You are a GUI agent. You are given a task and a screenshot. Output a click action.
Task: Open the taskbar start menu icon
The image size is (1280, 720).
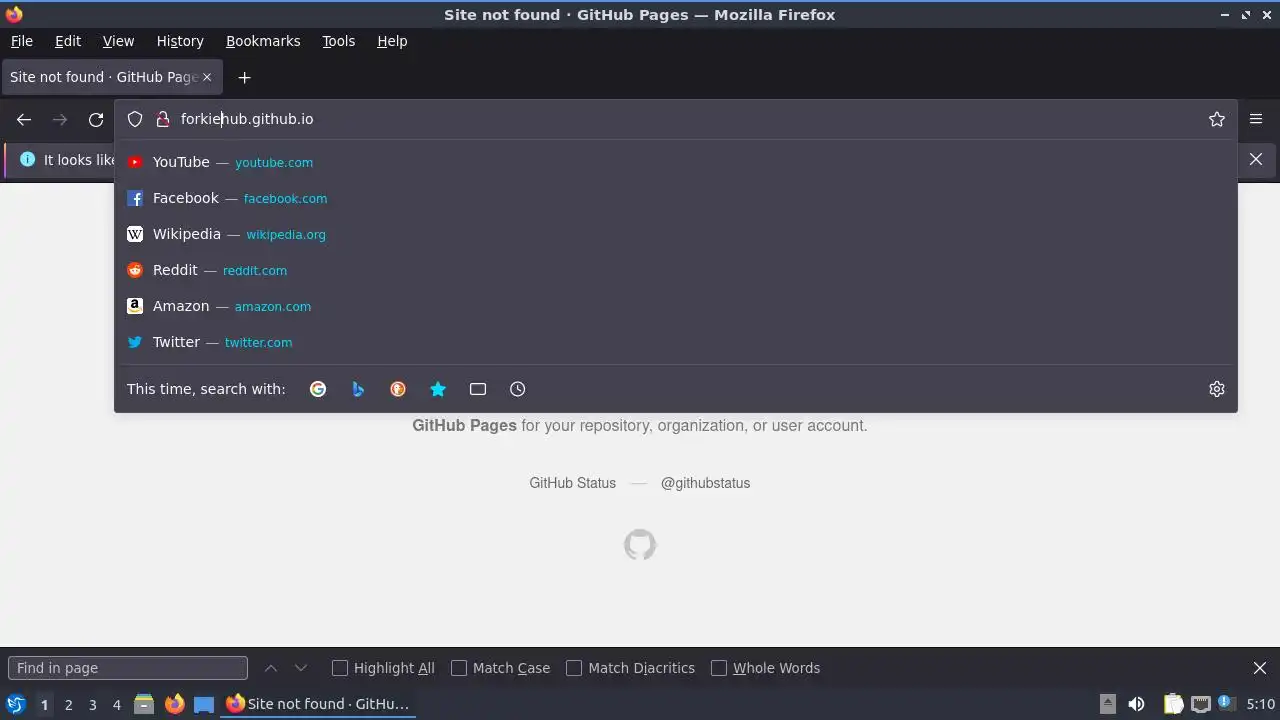coord(16,704)
